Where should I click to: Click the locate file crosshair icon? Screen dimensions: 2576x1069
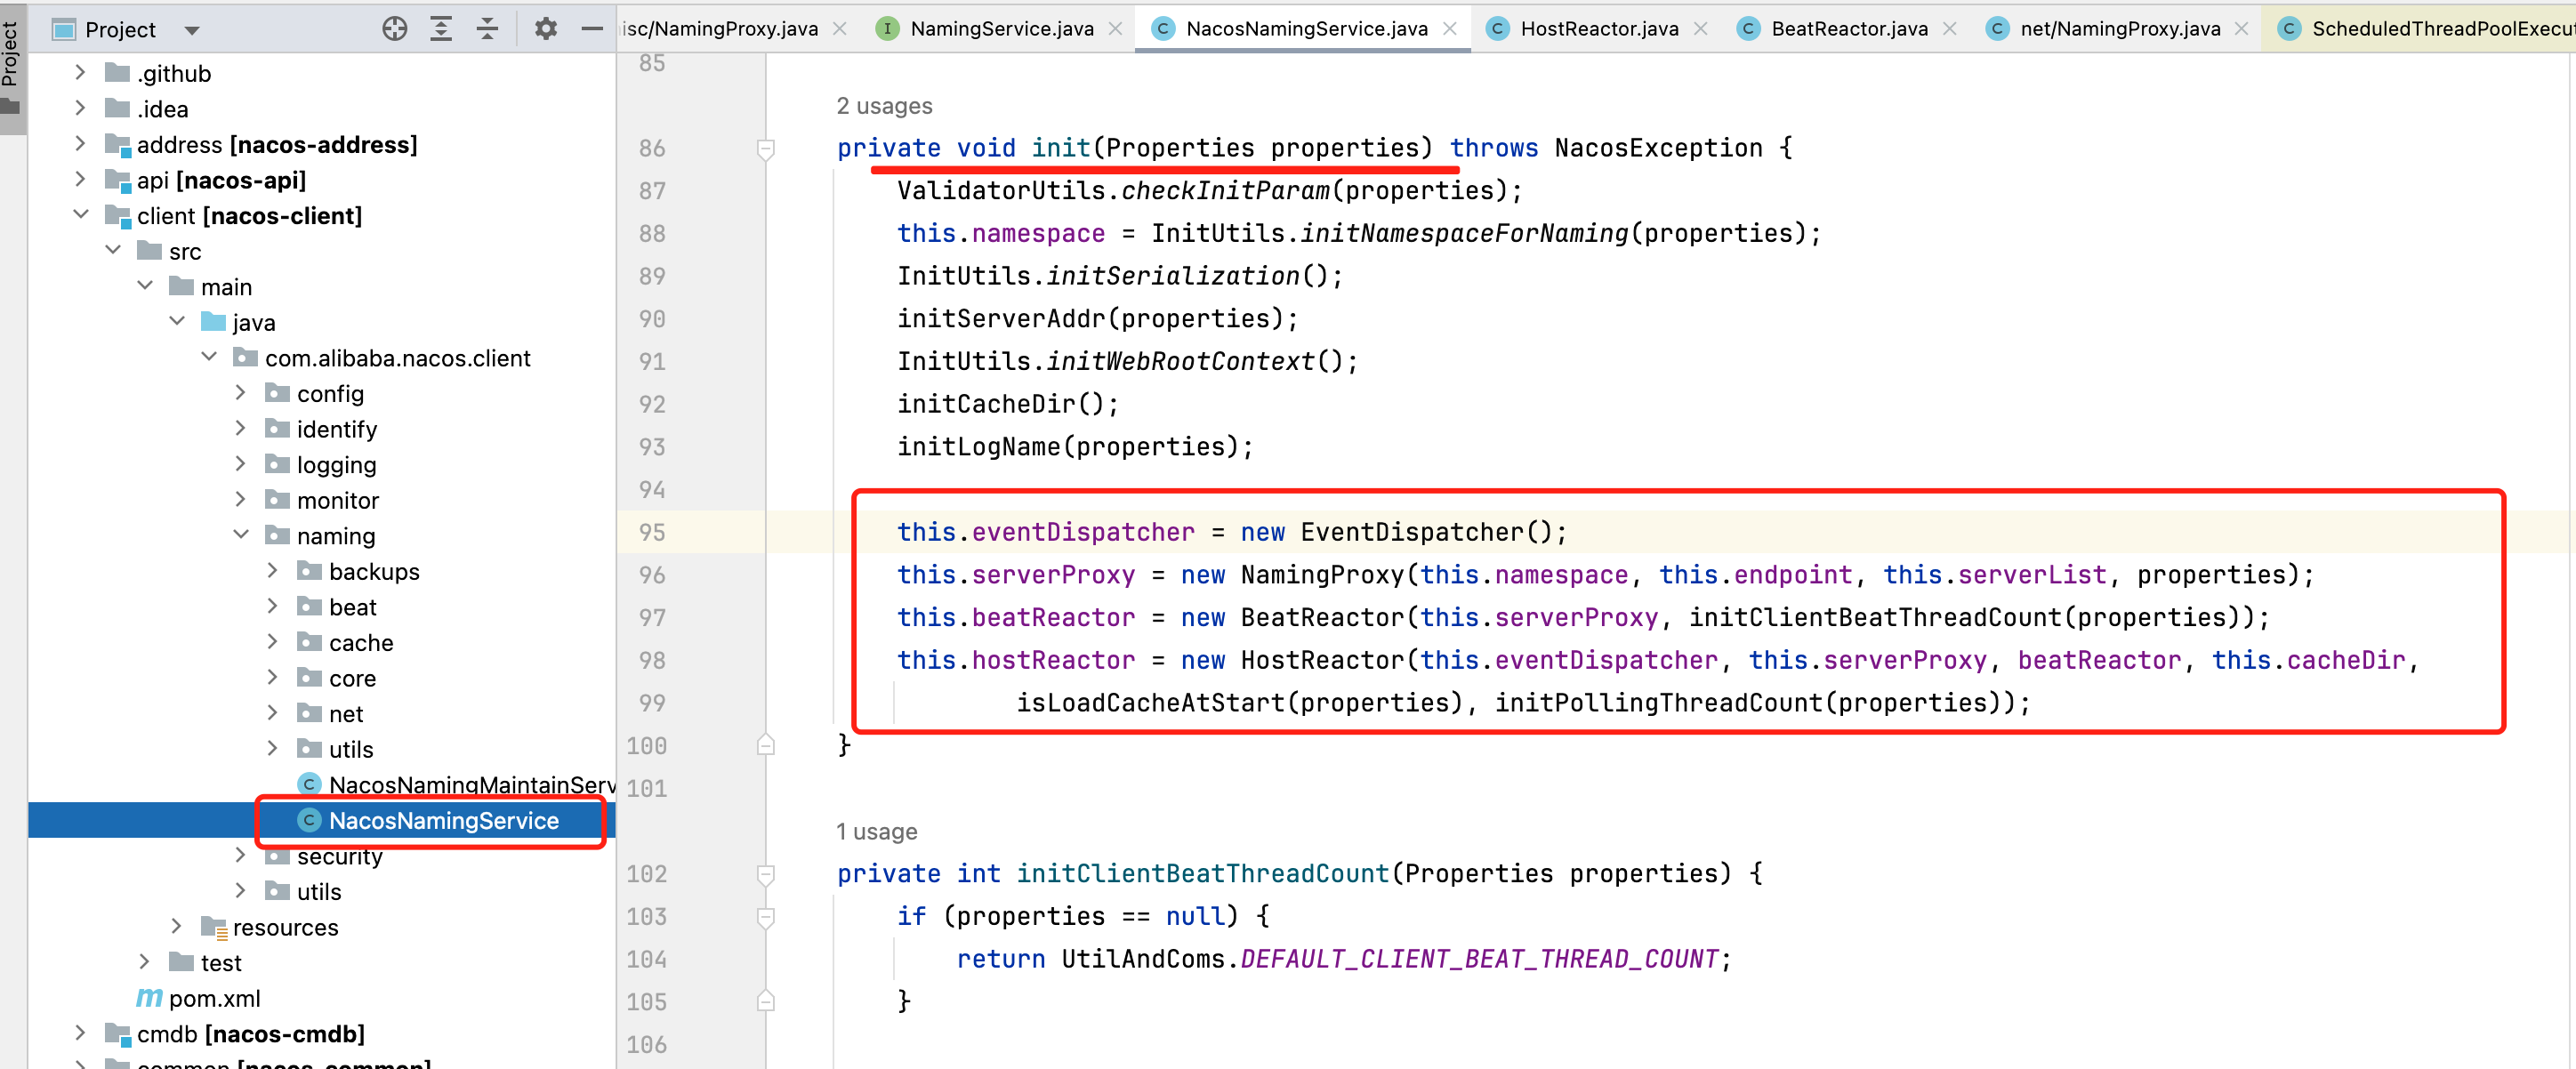click(x=395, y=29)
